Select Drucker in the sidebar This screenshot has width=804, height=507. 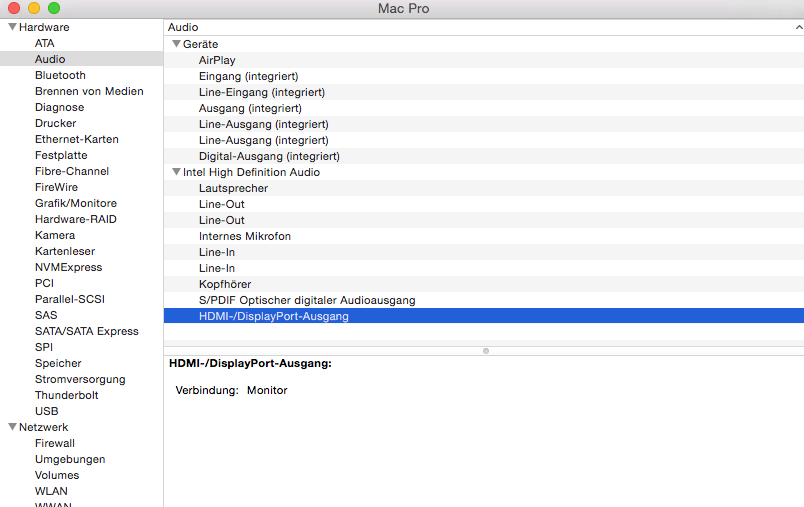click(55, 123)
